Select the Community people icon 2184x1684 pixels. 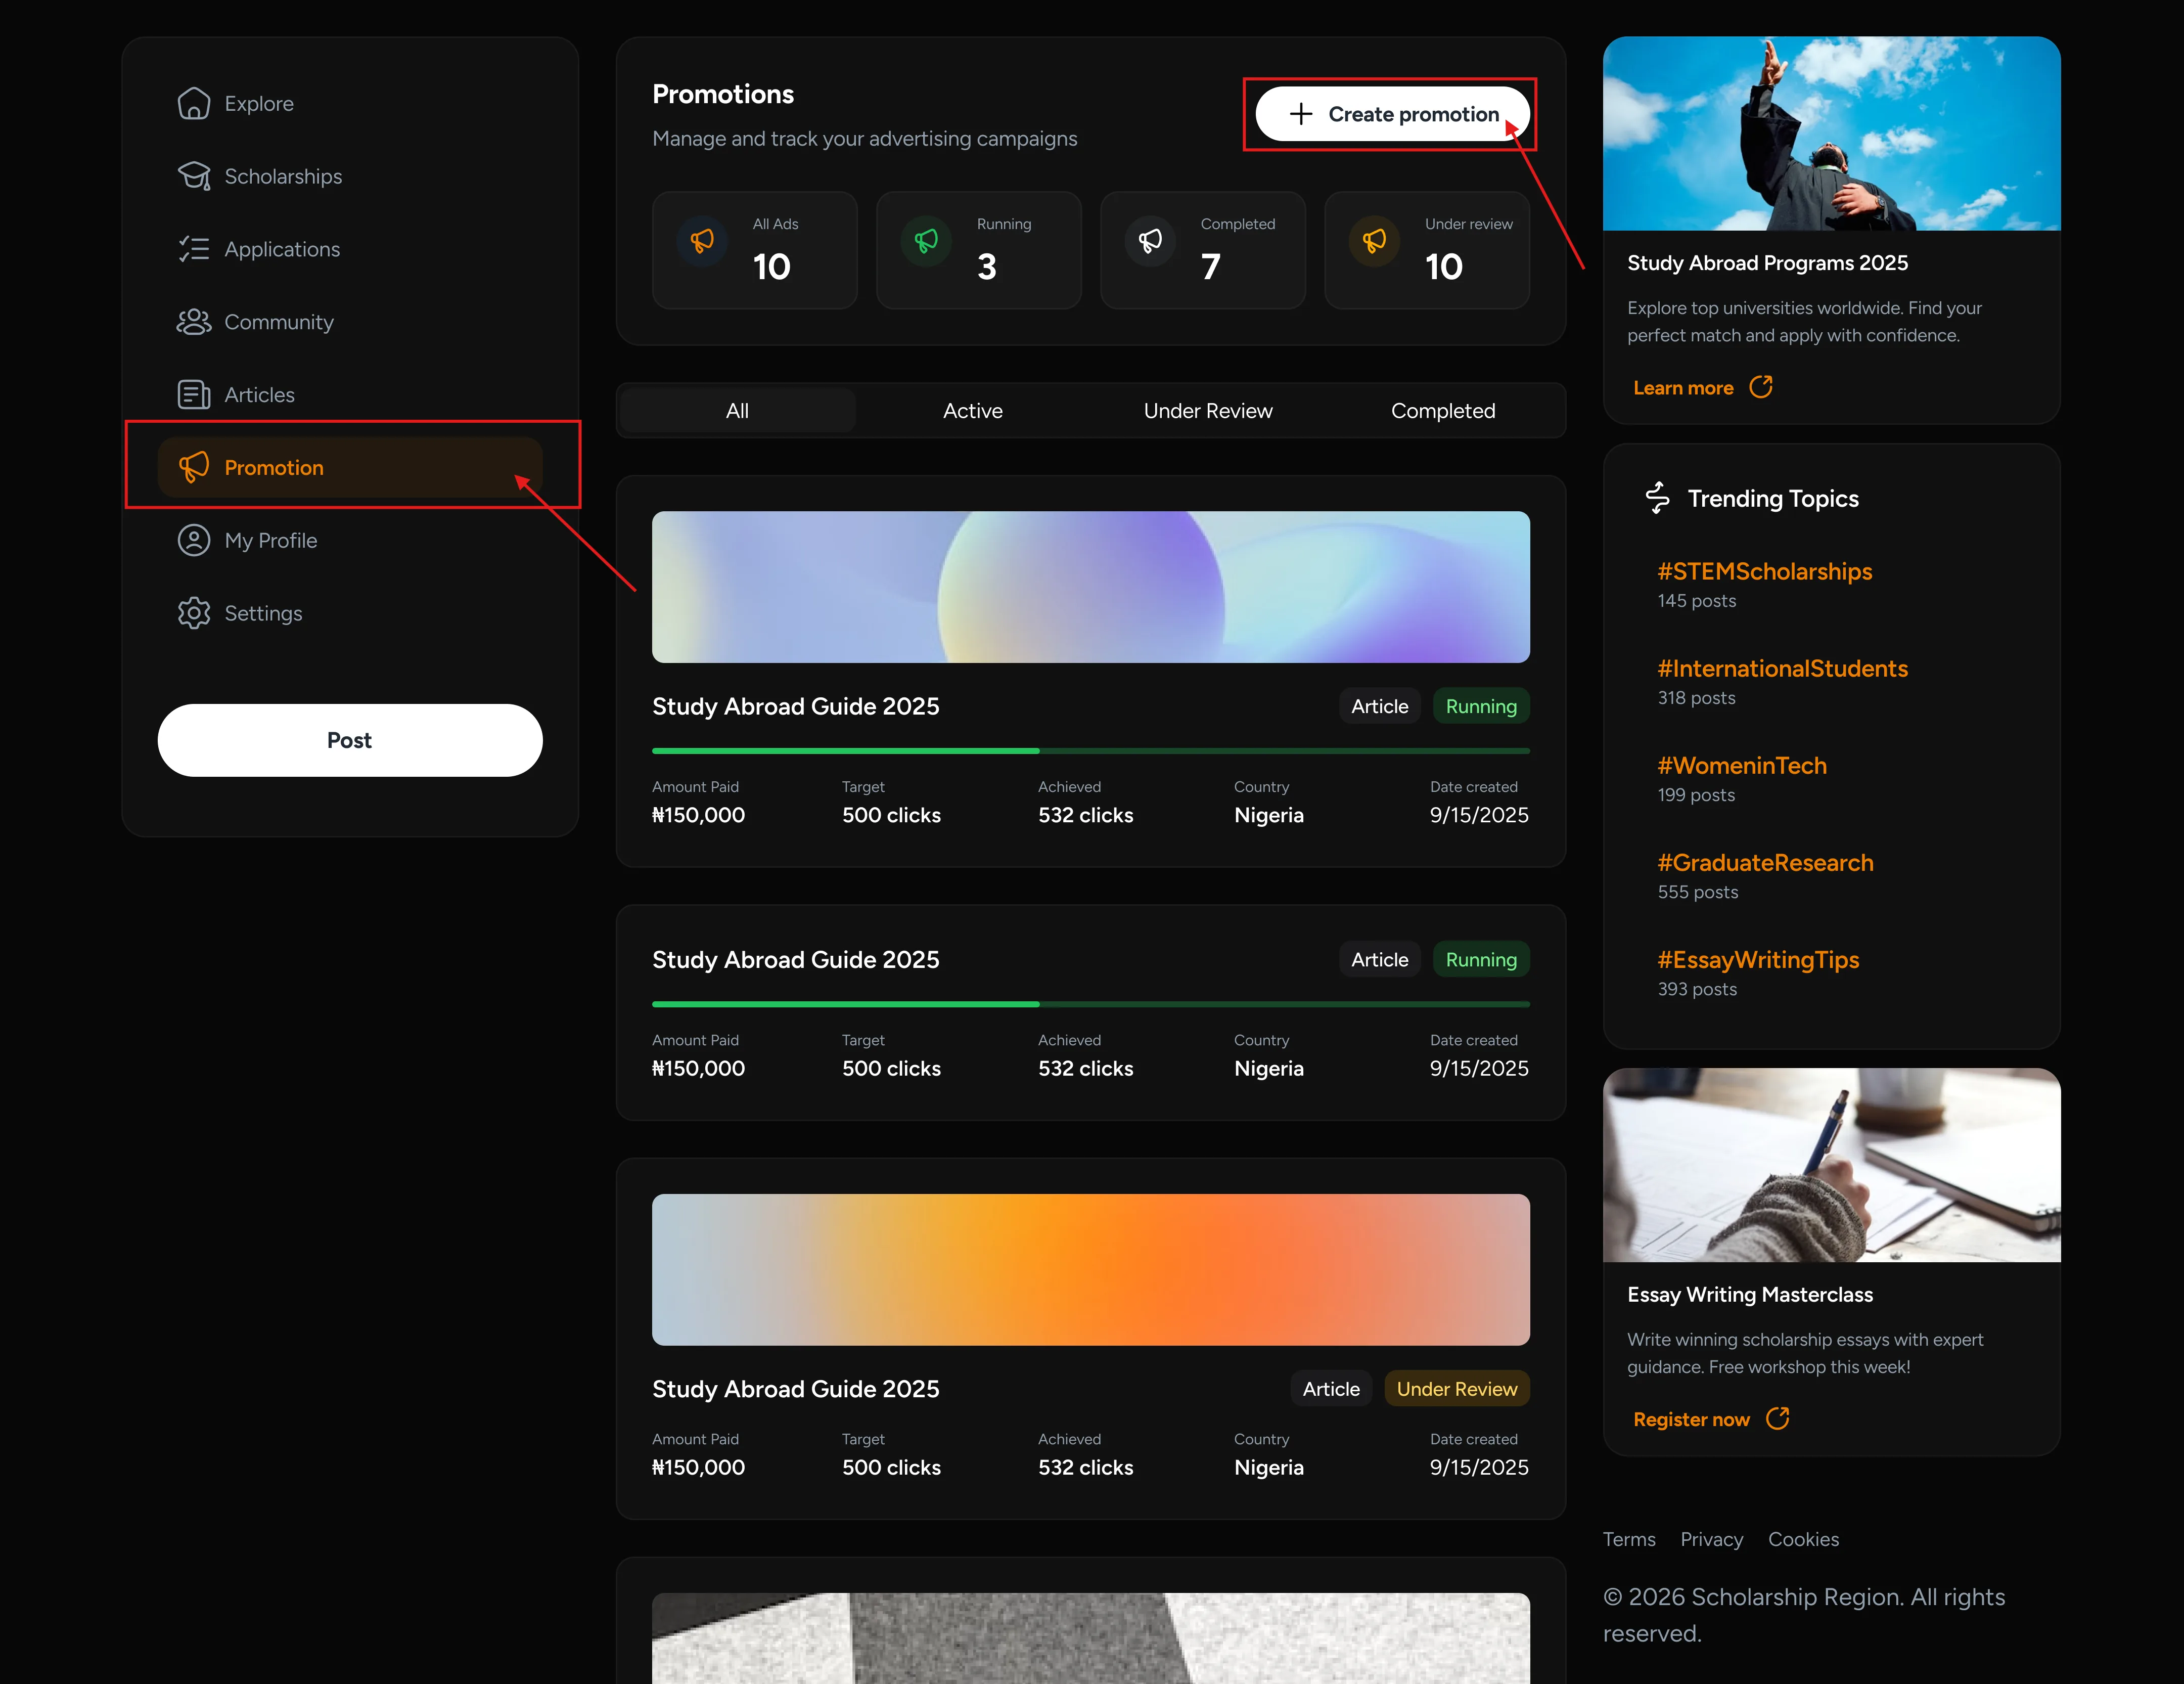(x=194, y=322)
